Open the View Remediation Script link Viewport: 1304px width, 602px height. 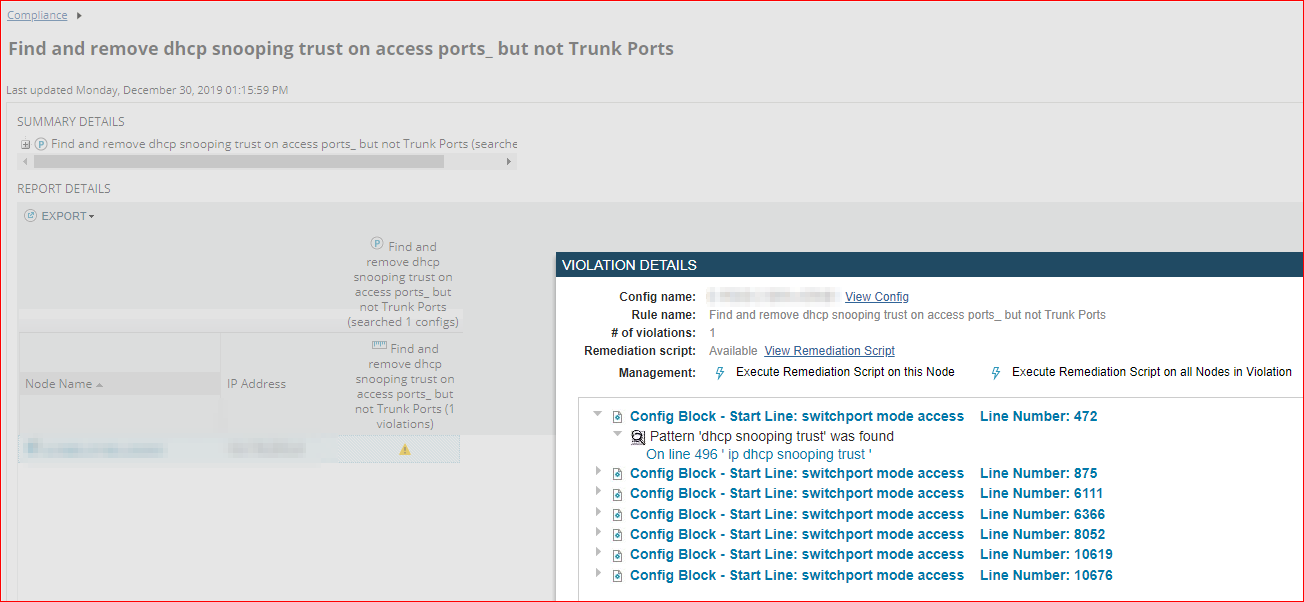coord(829,351)
